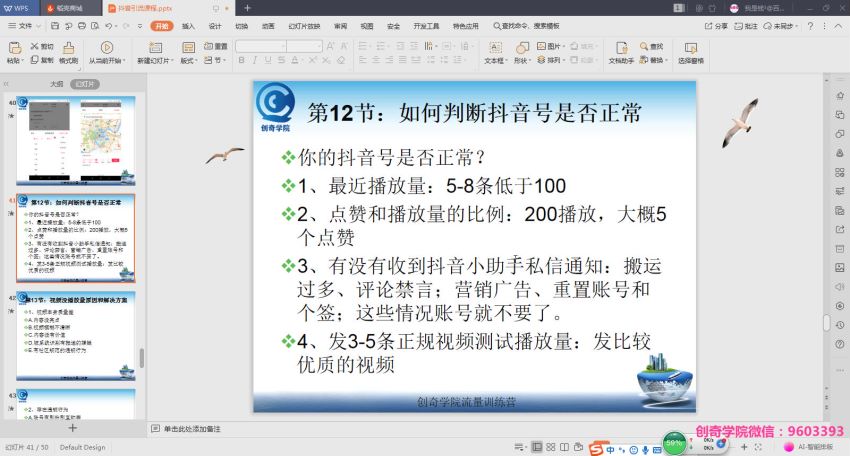
Task: Open the font size combo box
Action: coord(305,46)
